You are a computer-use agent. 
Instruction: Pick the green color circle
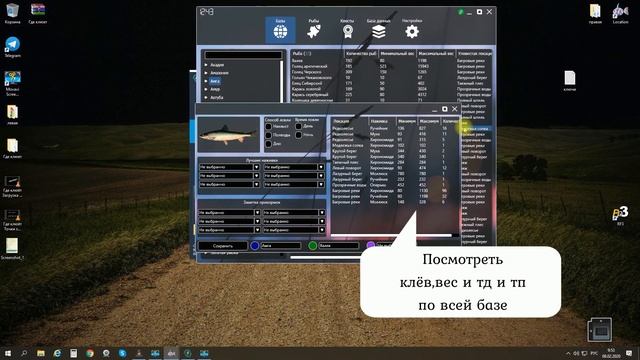click(x=313, y=246)
